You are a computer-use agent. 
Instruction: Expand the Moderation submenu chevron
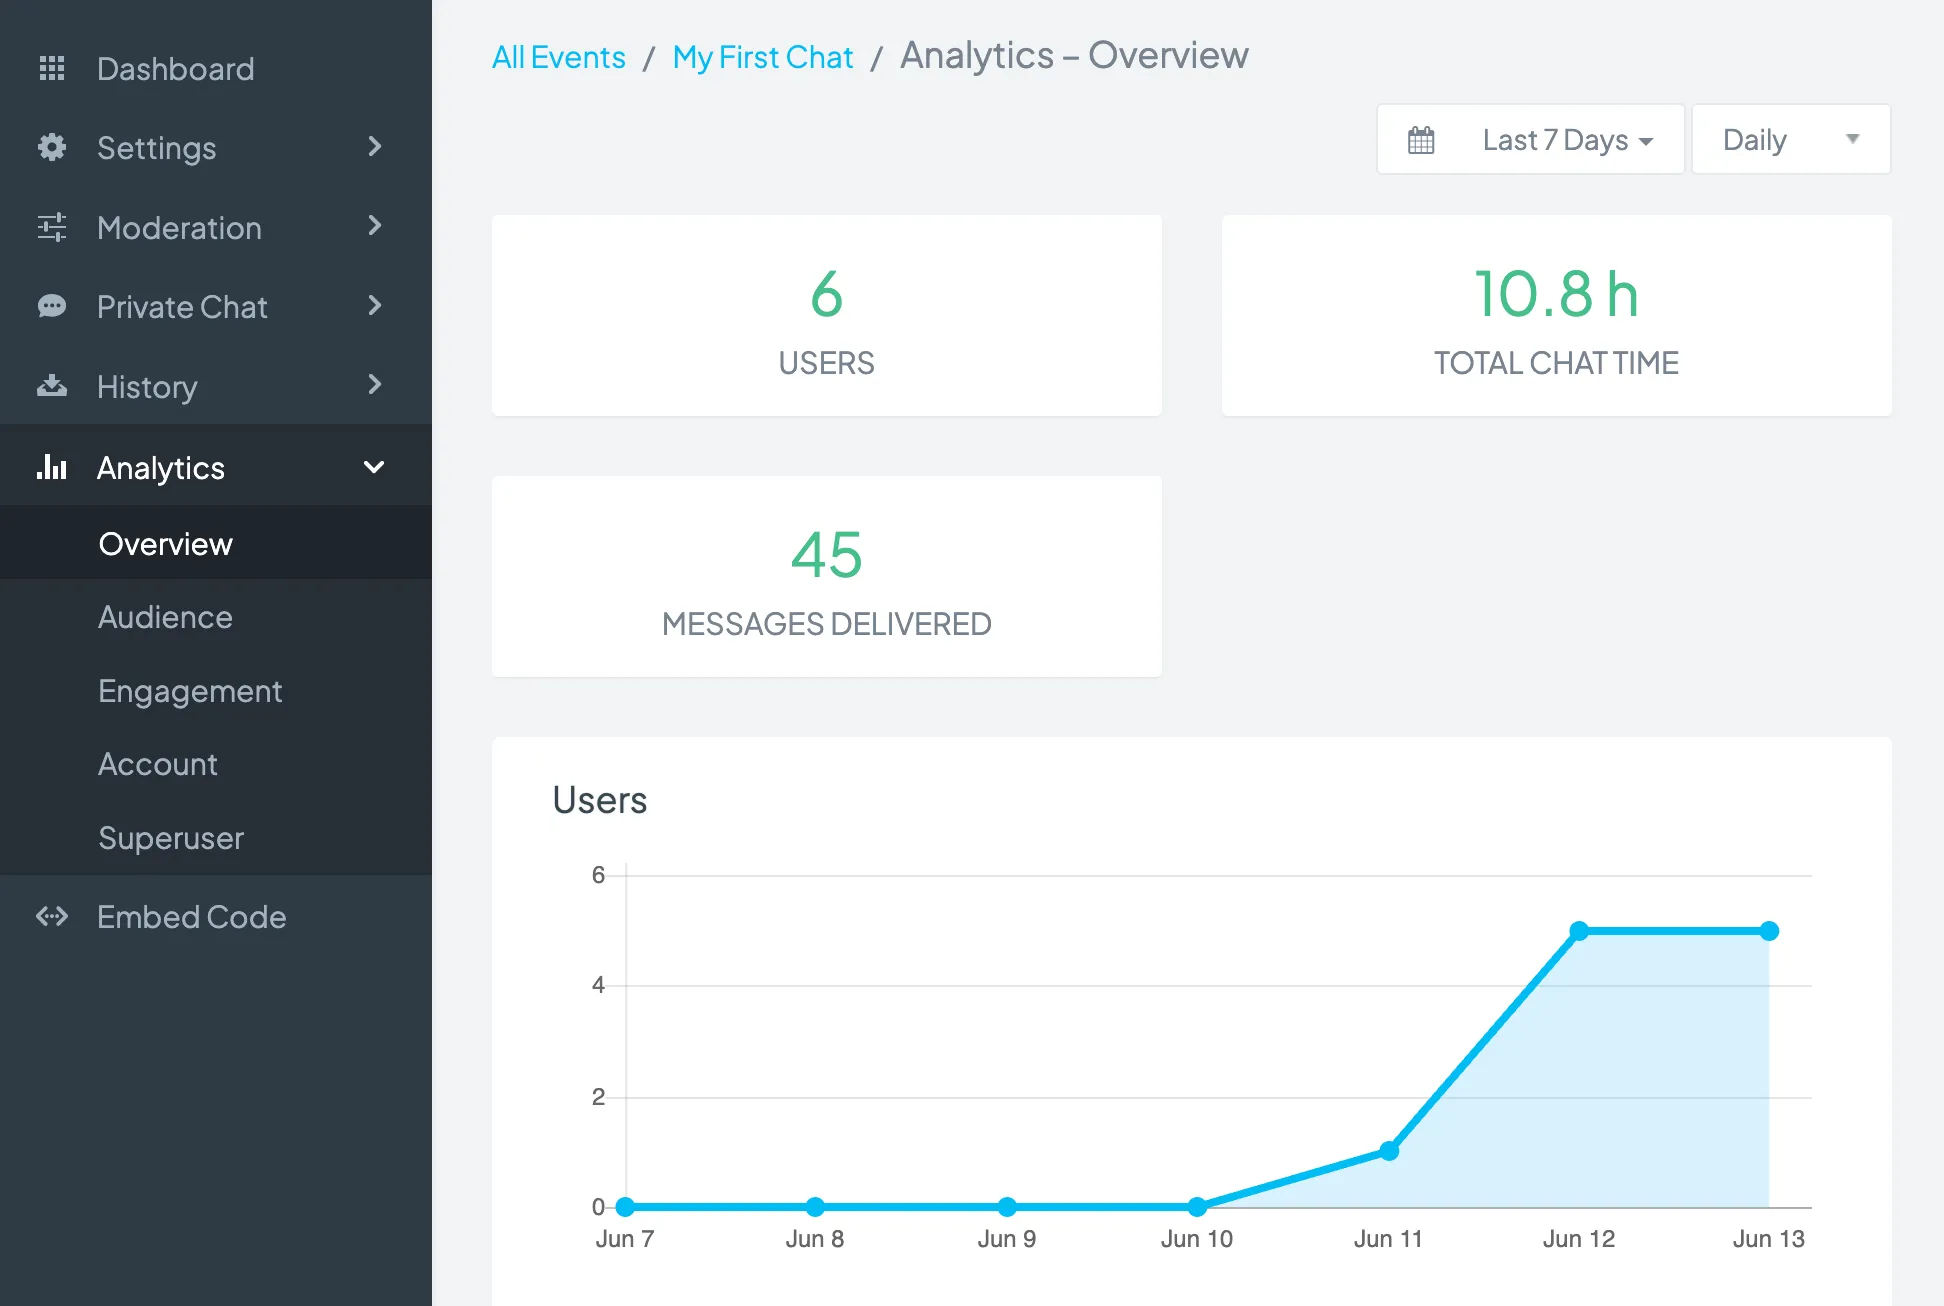click(375, 226)
